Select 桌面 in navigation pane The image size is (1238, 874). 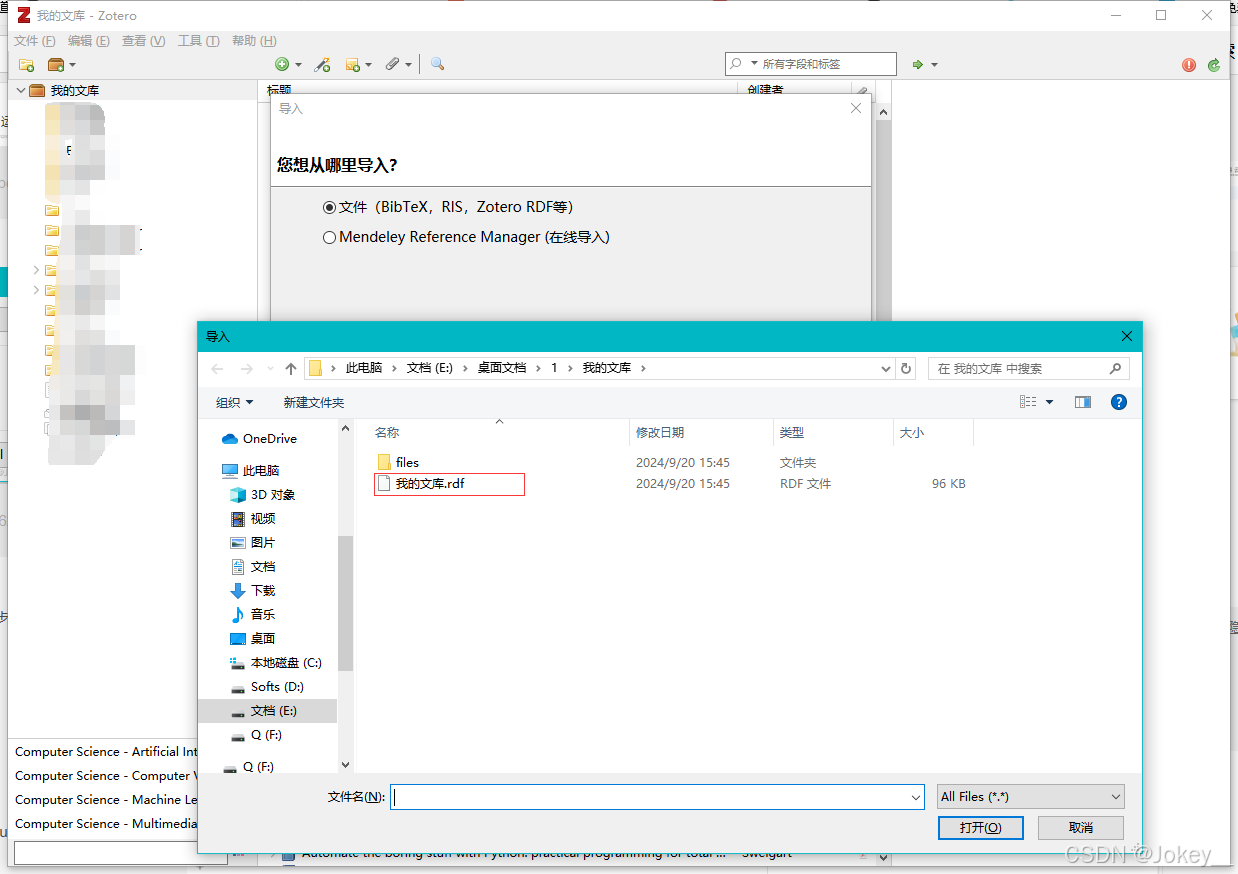[253, 639]
